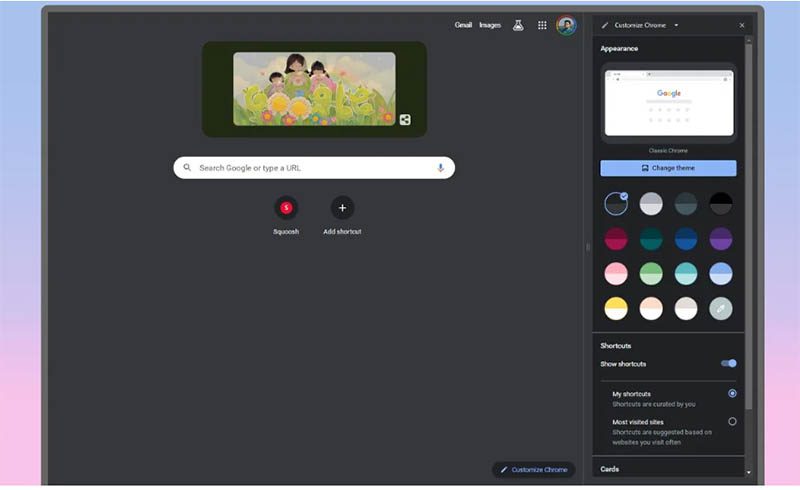The width and height of the screenshot is (800, 490).
Task: Click the pencil icon in side panel header
Action: click(x=605, y=25)
